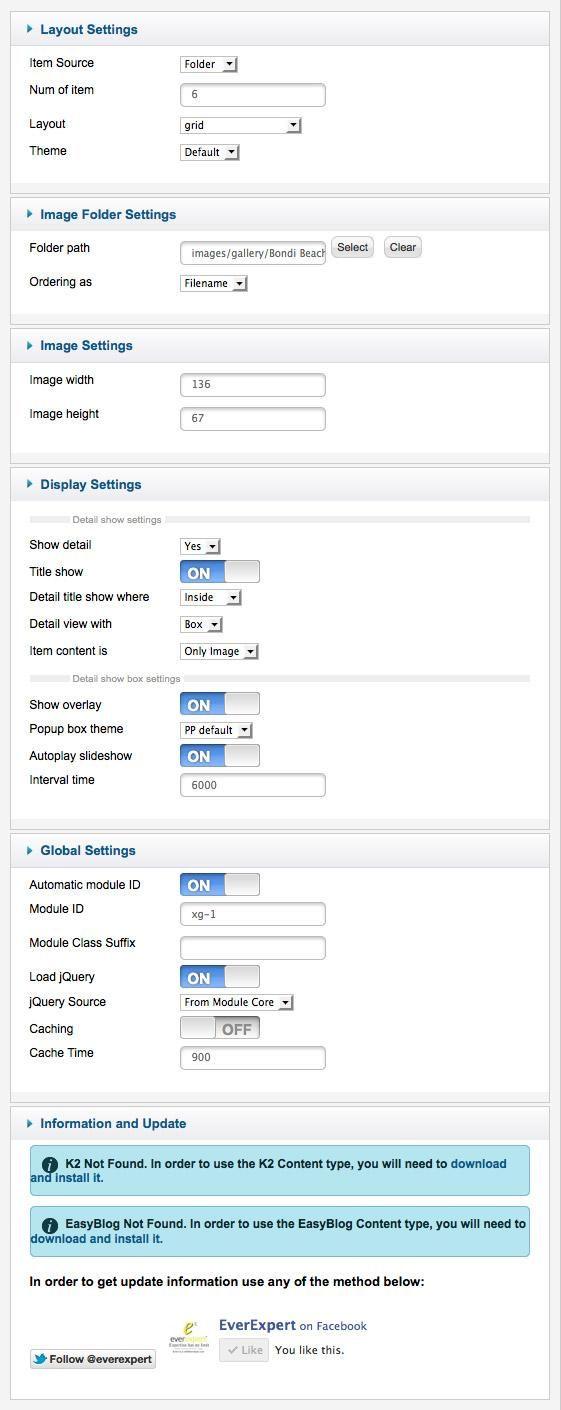
Task: Click the Facebook Like button
Action: coord(244,1350)
